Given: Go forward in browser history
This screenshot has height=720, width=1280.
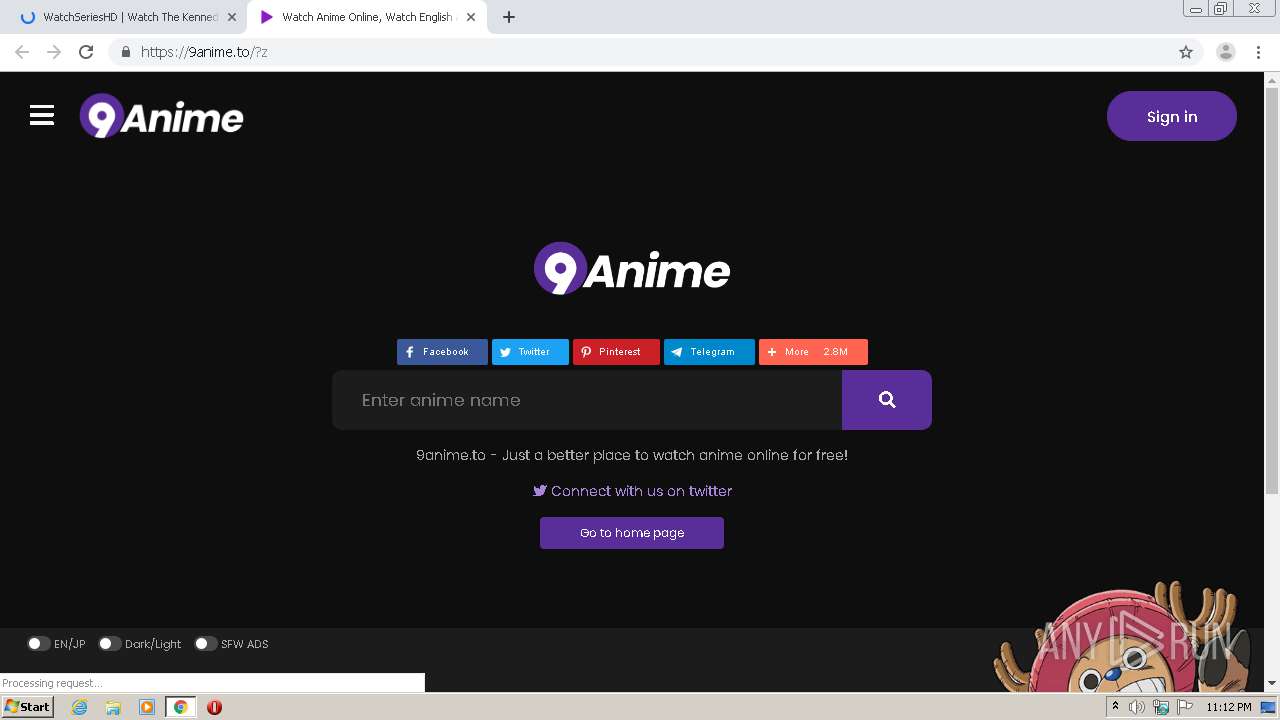Looking at the screenshot, I should coord(54,52).
